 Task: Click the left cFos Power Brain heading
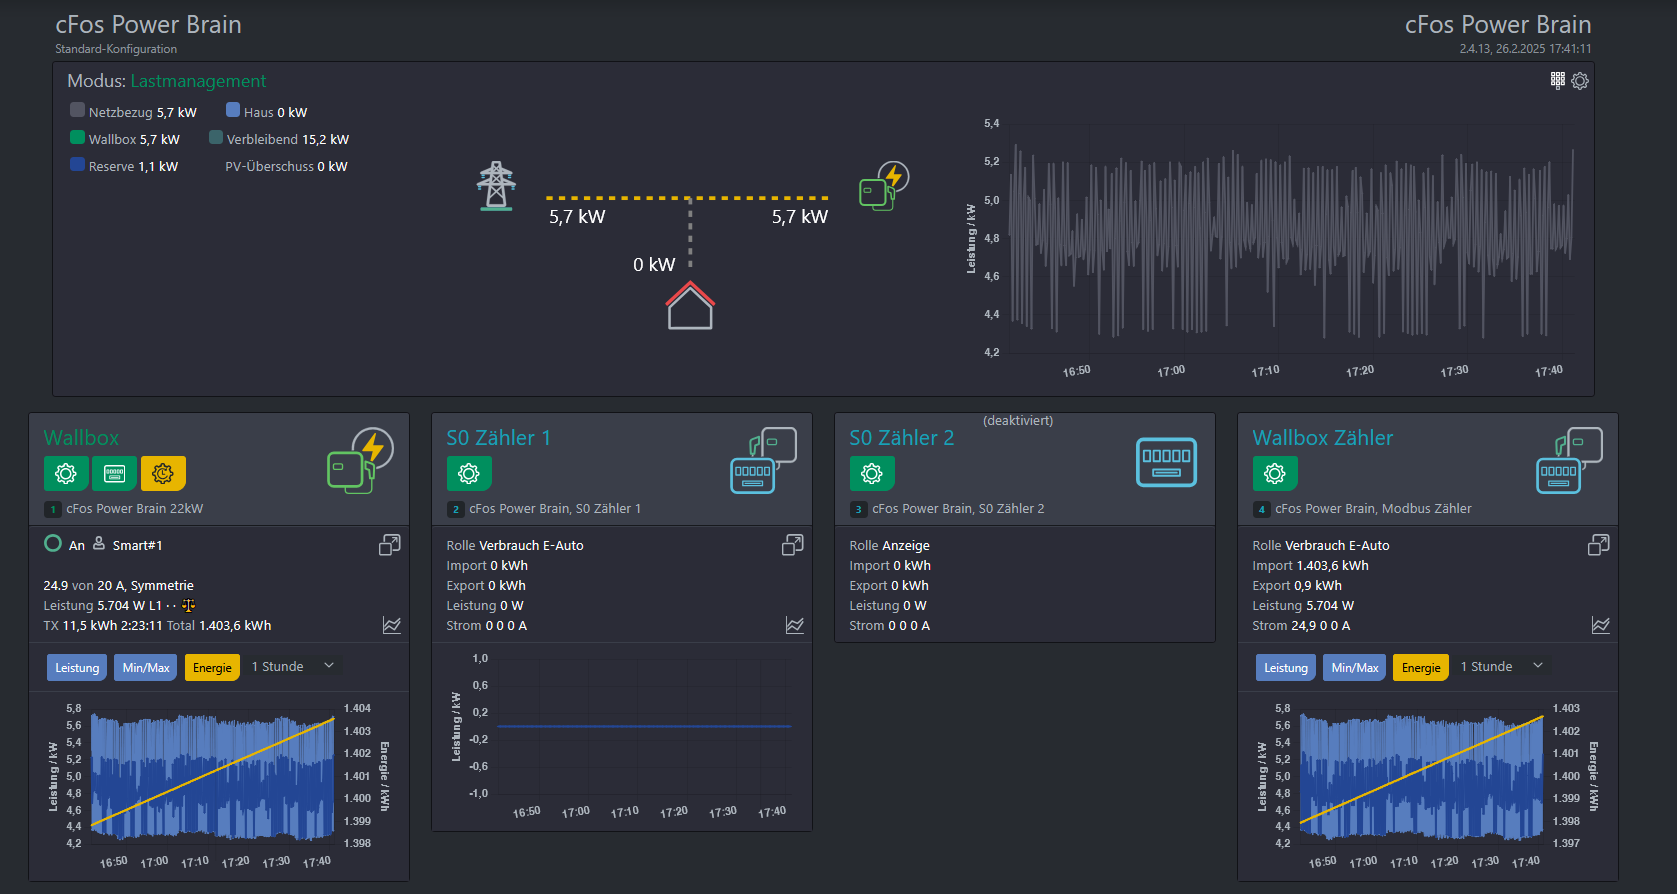[x=148, y=25]
